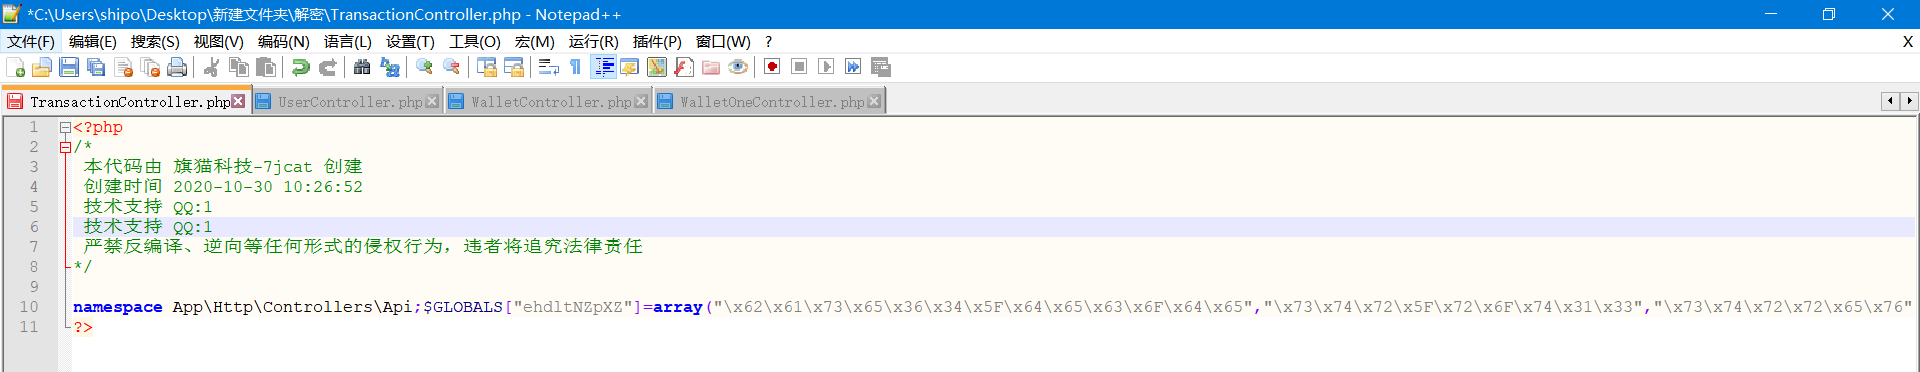Save current recorded macro icon
The height and width of the screenshot is (372, 1920).
coord(881,67)
